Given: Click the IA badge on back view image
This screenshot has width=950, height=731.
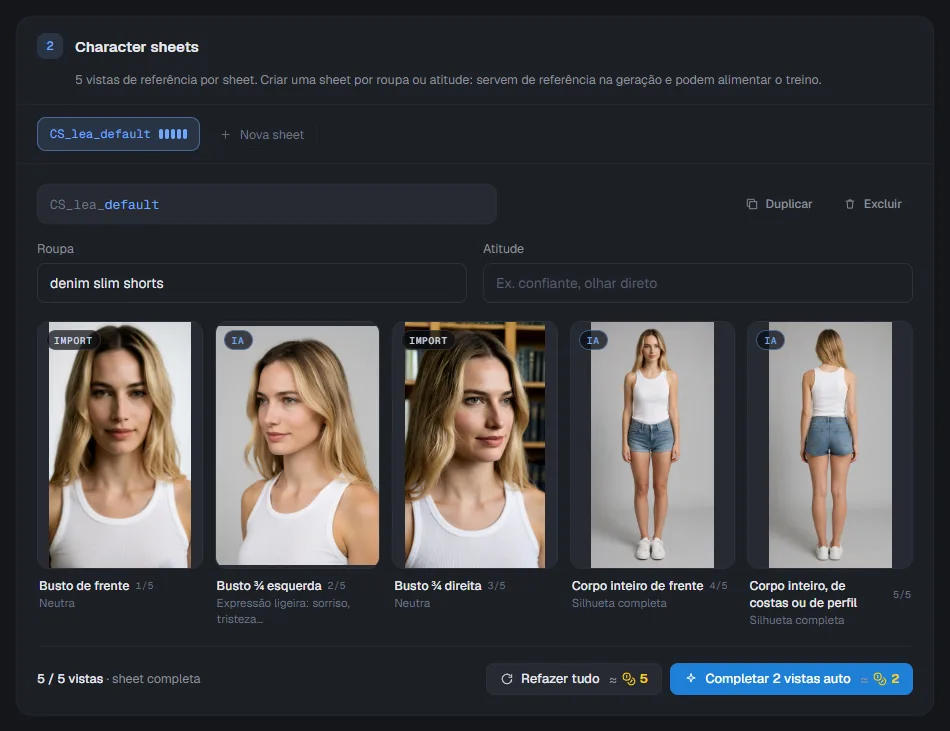Looking at the screenshot, I should tap(771, 340).
